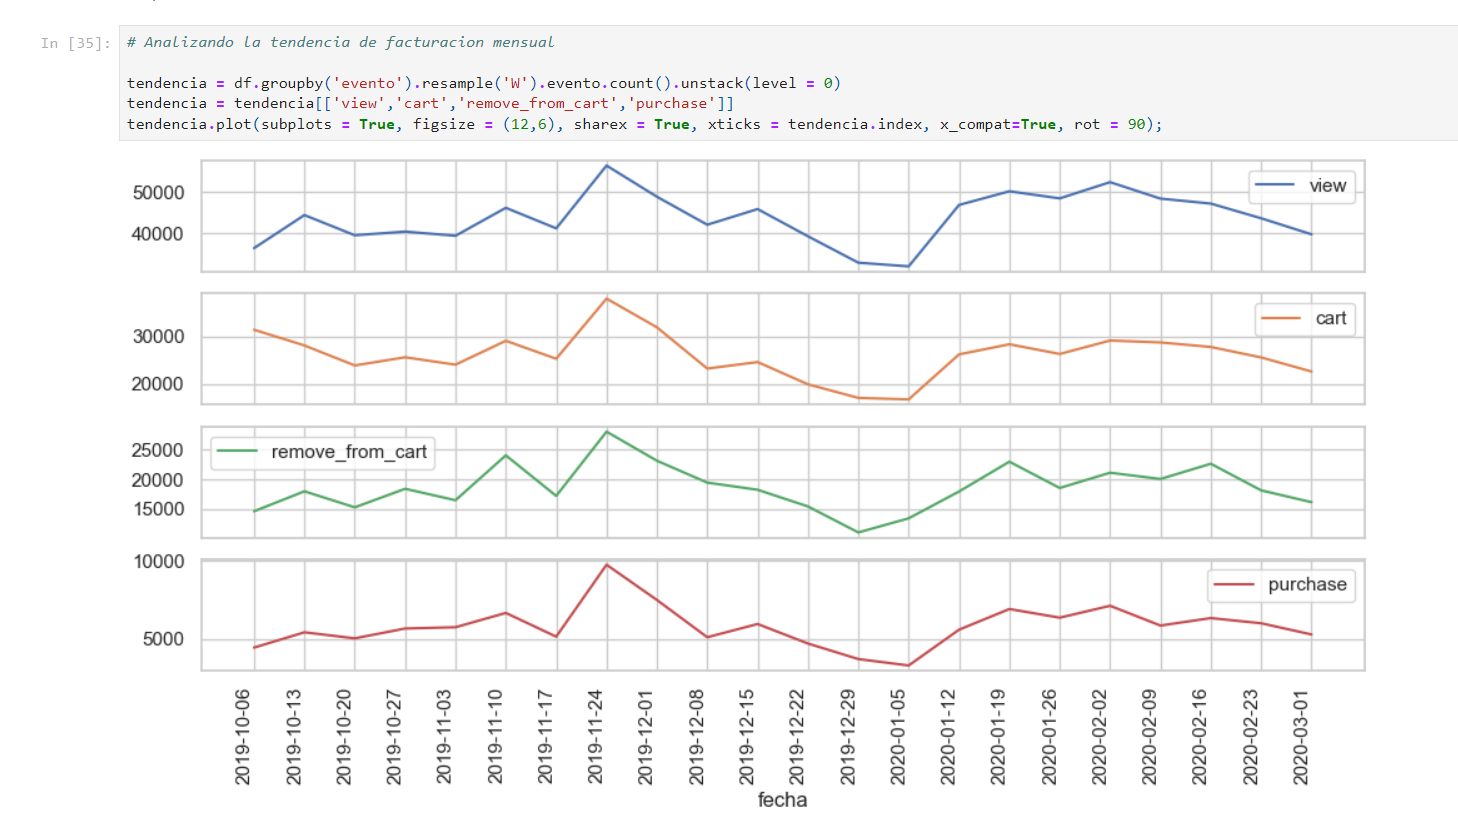
Task: Click the 20000 y-axis label on cart plot
Action: coord(158,384)
